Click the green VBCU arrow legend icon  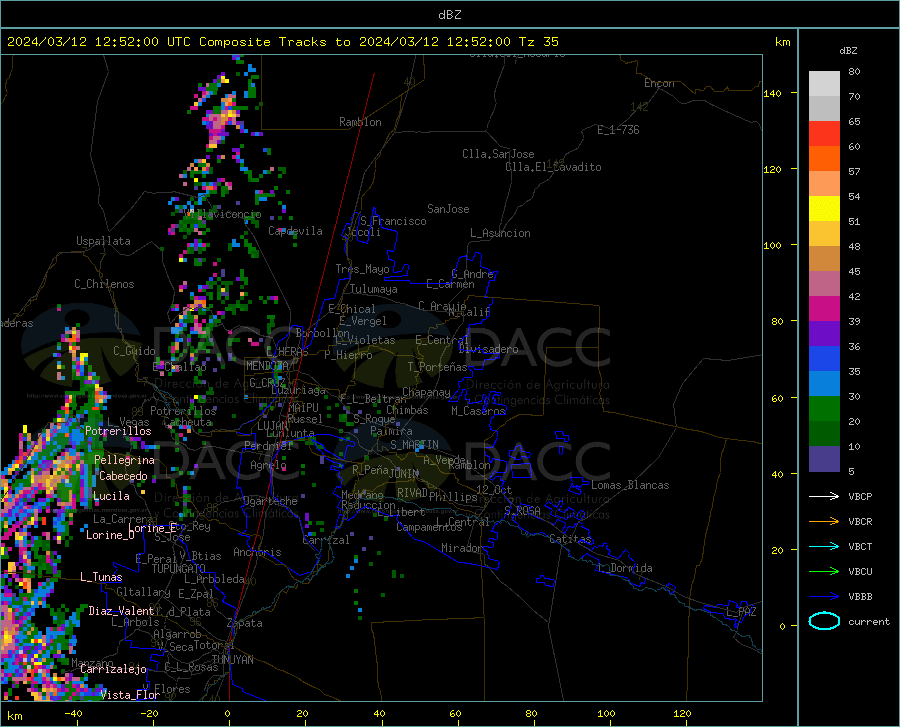[x=824, y=571]
